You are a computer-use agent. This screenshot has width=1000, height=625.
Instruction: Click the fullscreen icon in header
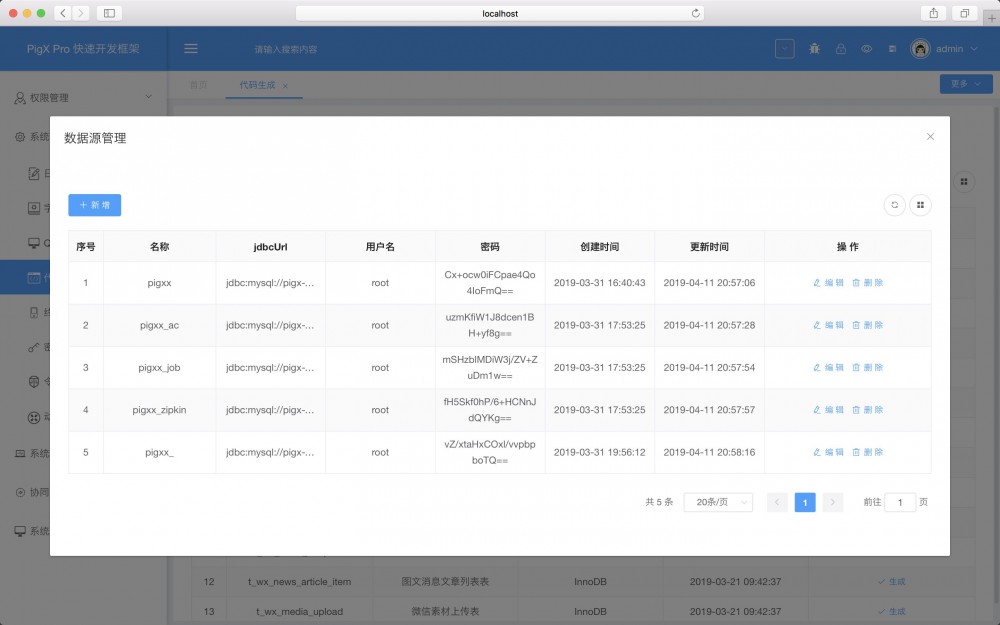pyautogui.click(x=892, y=48)
